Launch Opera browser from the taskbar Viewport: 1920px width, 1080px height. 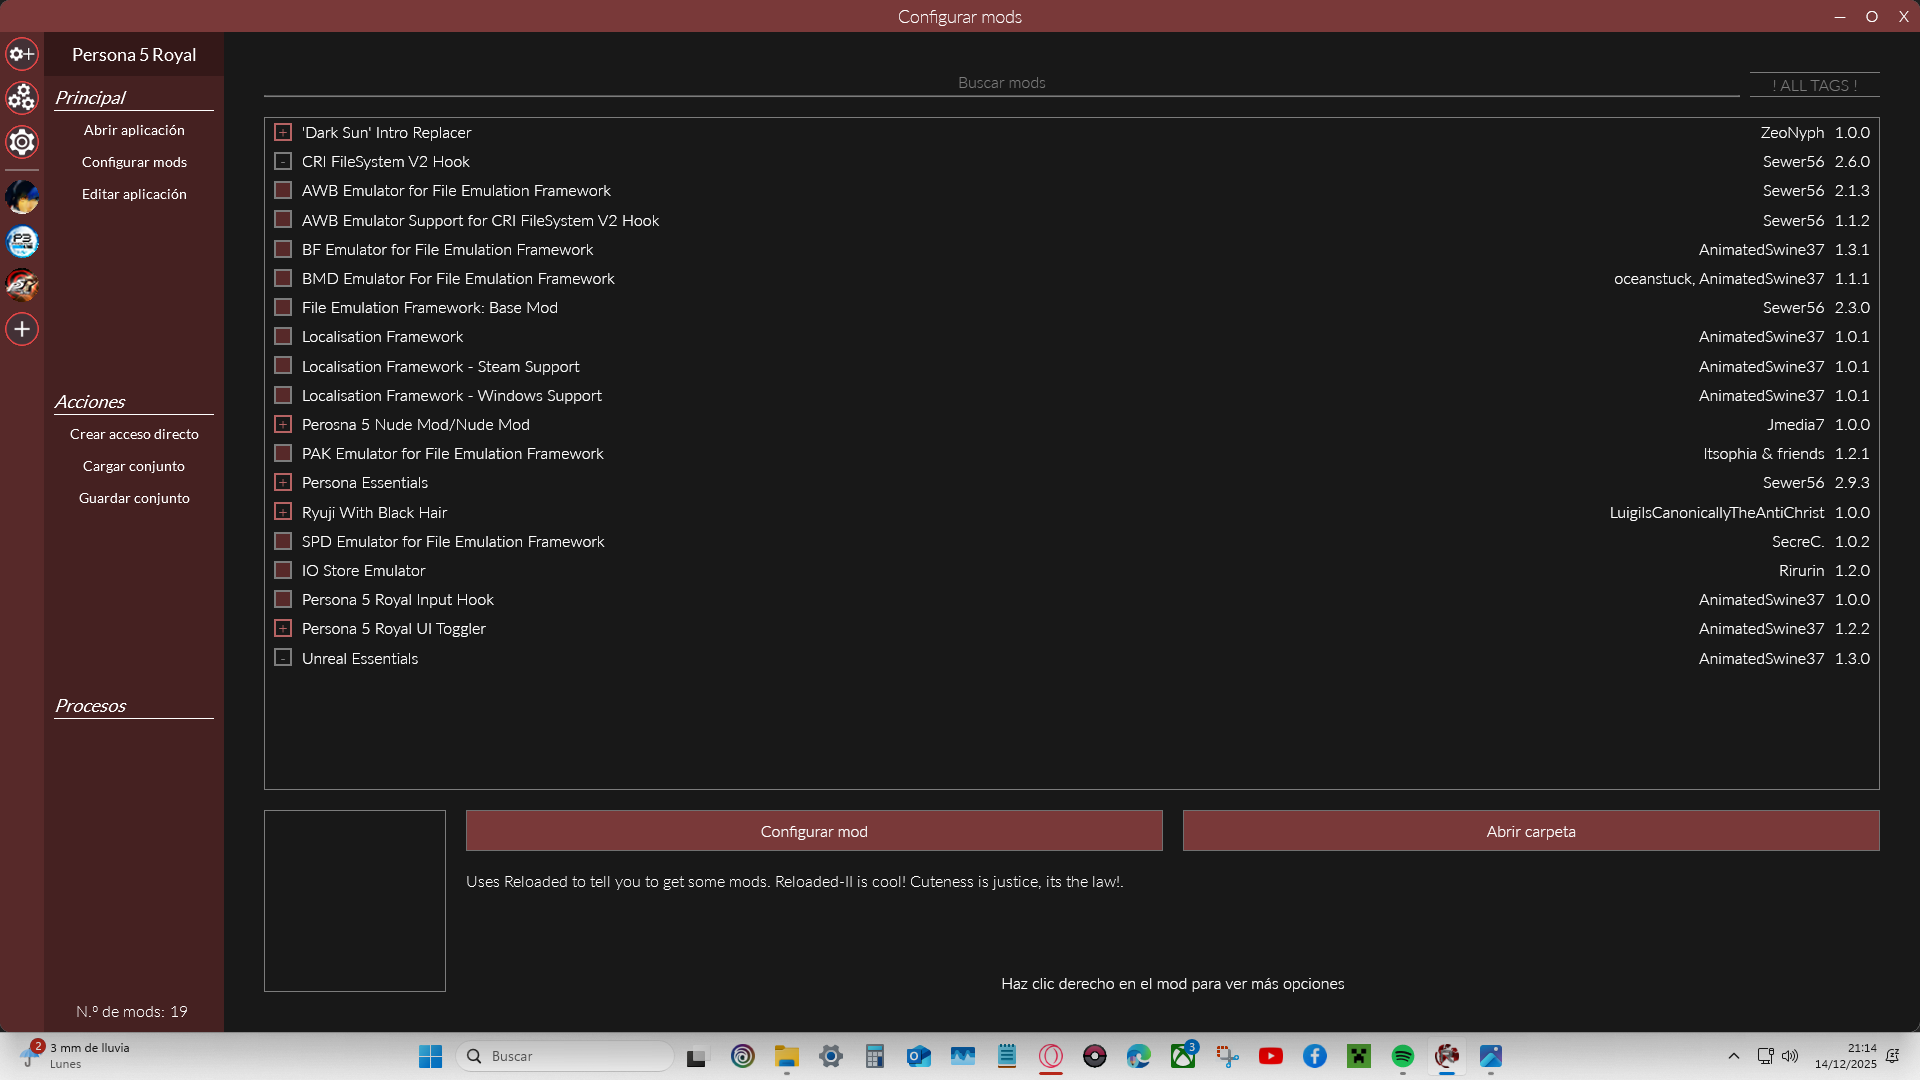coord(1051,1056)
